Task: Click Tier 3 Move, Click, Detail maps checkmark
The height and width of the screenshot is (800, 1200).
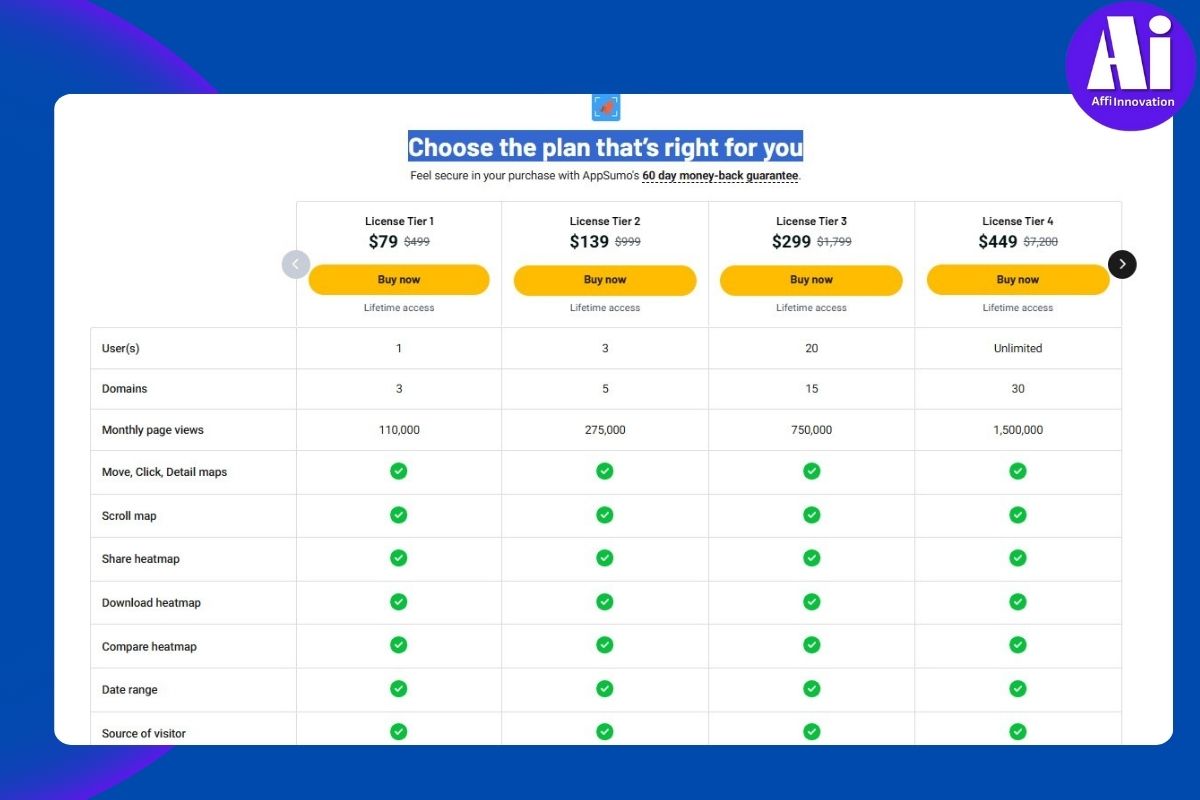Action: tap(811, 471)
